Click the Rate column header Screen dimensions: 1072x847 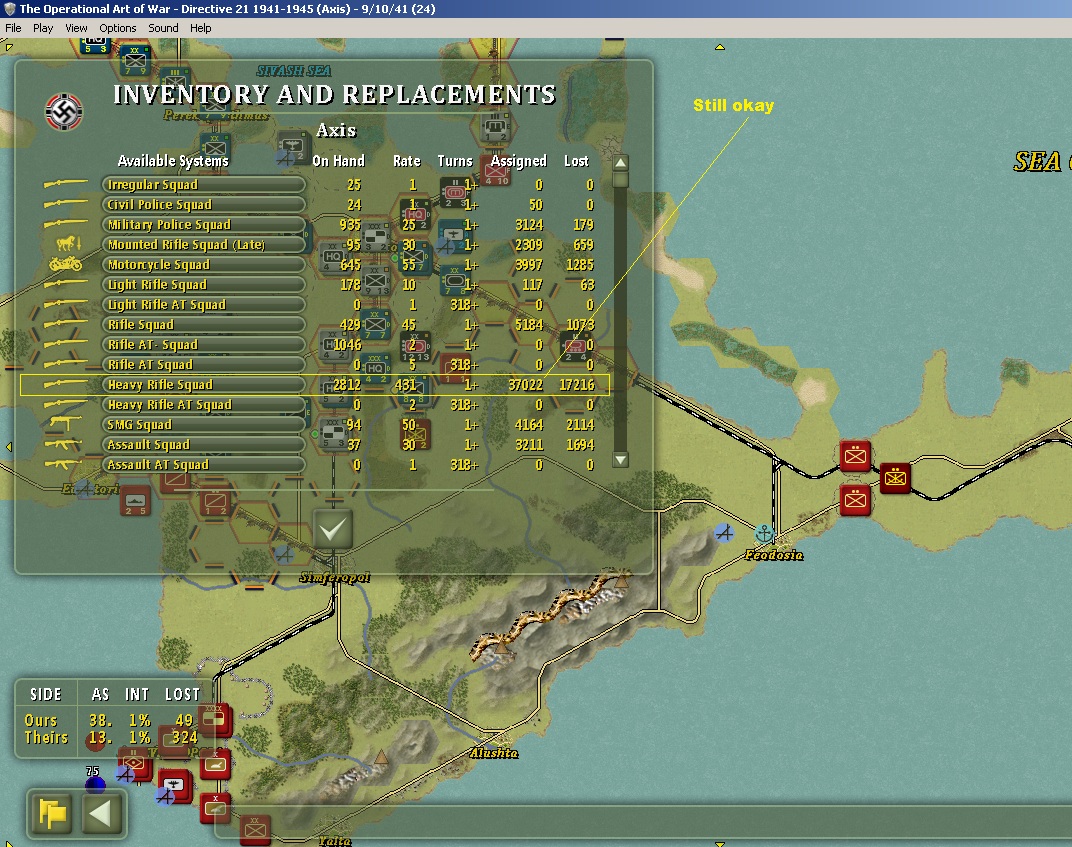click(x=406, y=161)
